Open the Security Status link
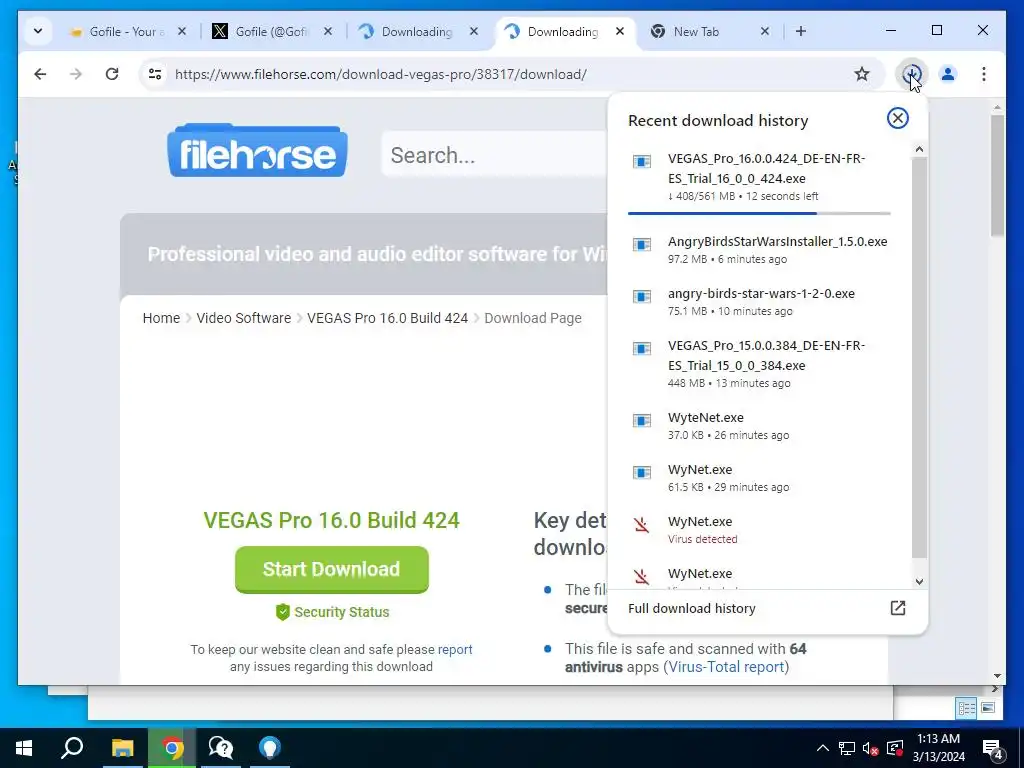Image resolution: width=1024 pixels, height=768 pixels. [332, 612]
